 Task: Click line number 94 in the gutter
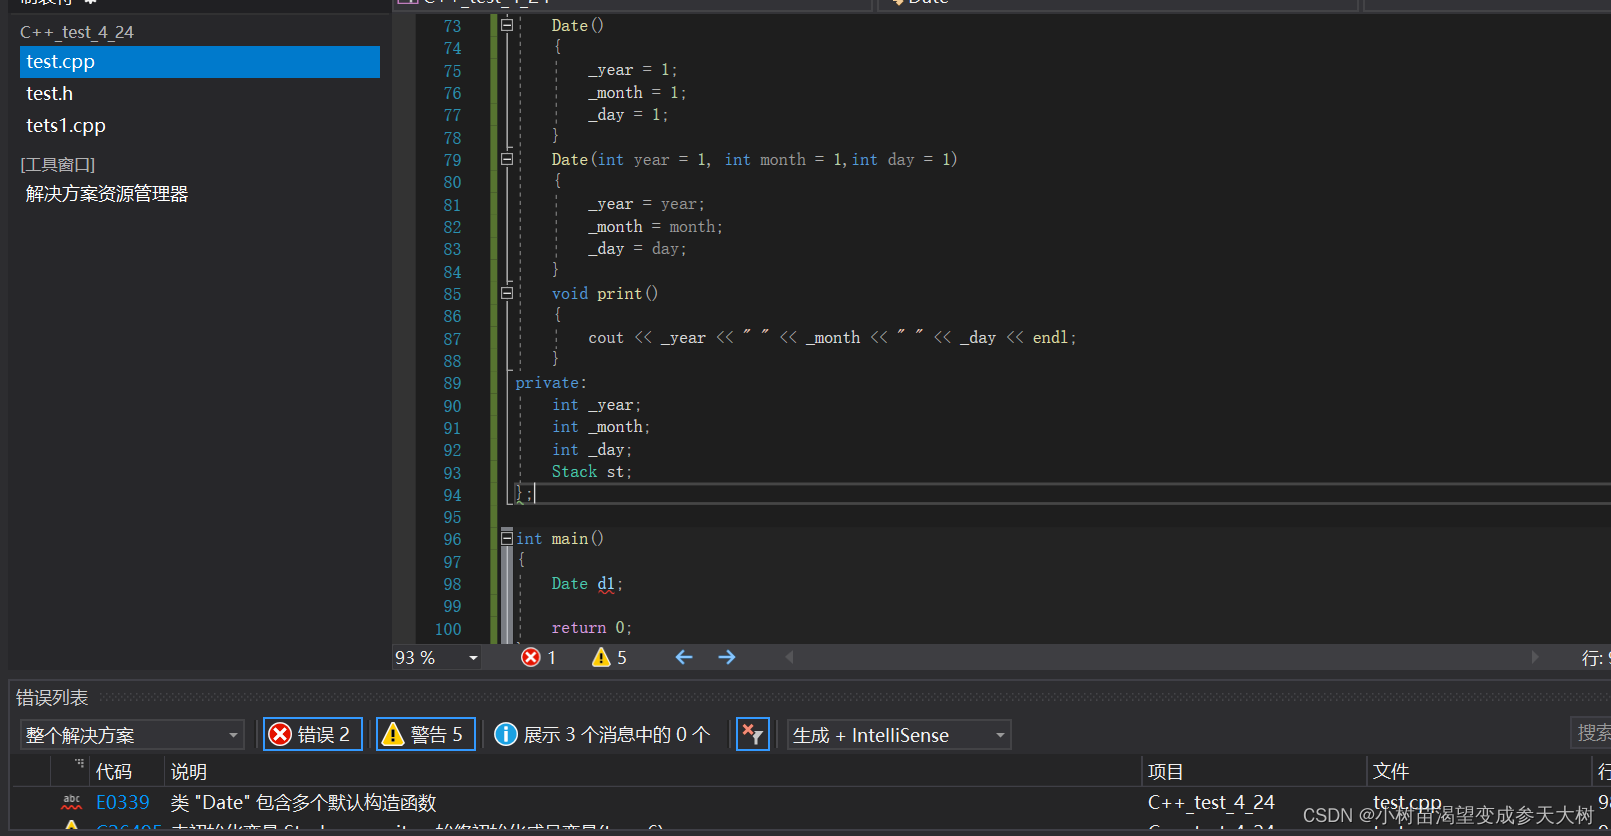(452, 495)
